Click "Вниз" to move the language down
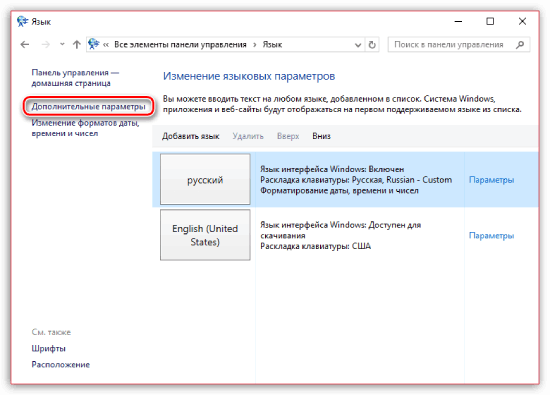Viewport: 550px width, 395px height. (321, 136)
